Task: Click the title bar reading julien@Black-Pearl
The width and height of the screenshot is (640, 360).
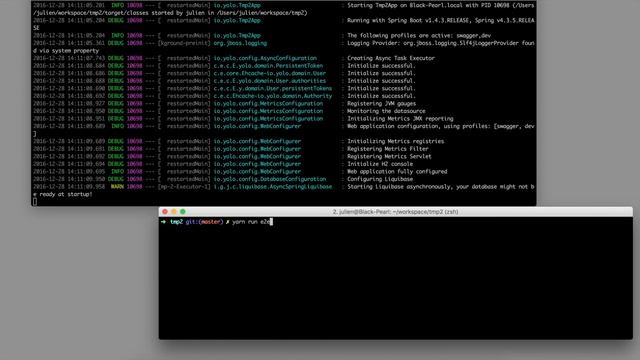Action: (x=395, y=211)
